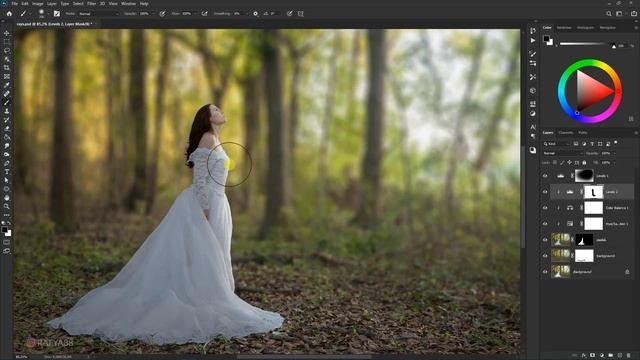The image size is (640, 360).
Task: Toggle lock all in Layers panel
Action: tap(584, 162)
